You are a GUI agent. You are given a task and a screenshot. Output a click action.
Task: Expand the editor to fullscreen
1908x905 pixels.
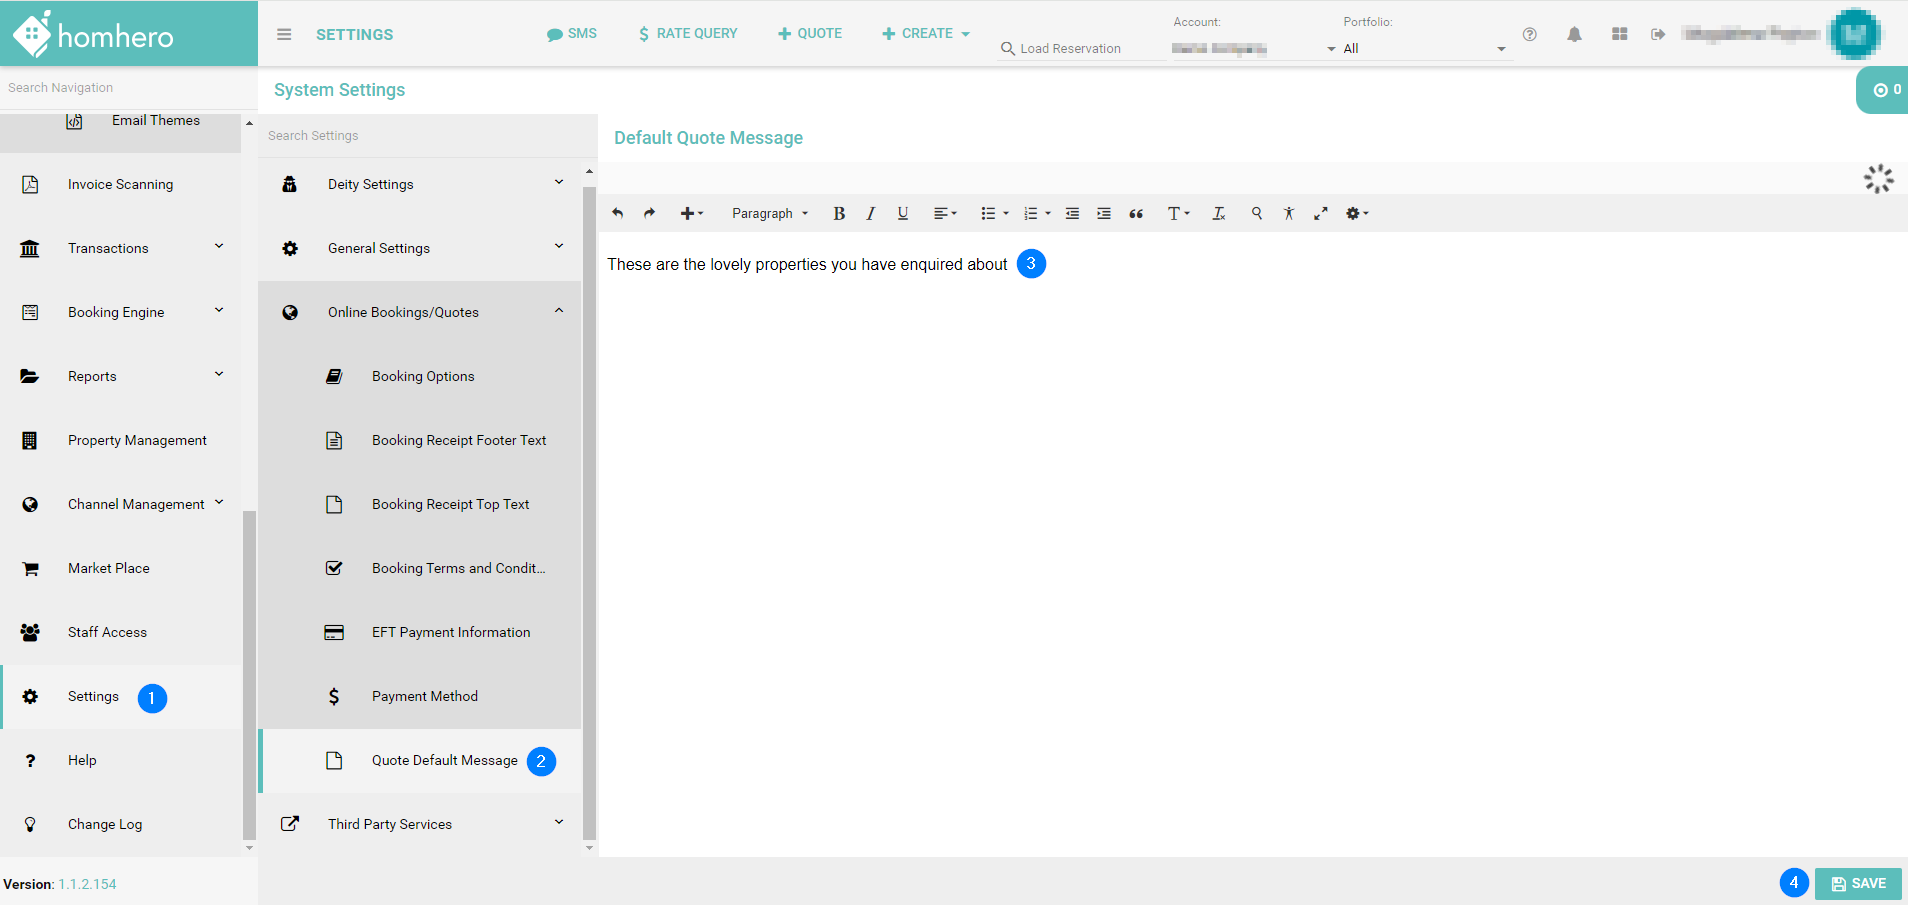tap(1321, 213)
